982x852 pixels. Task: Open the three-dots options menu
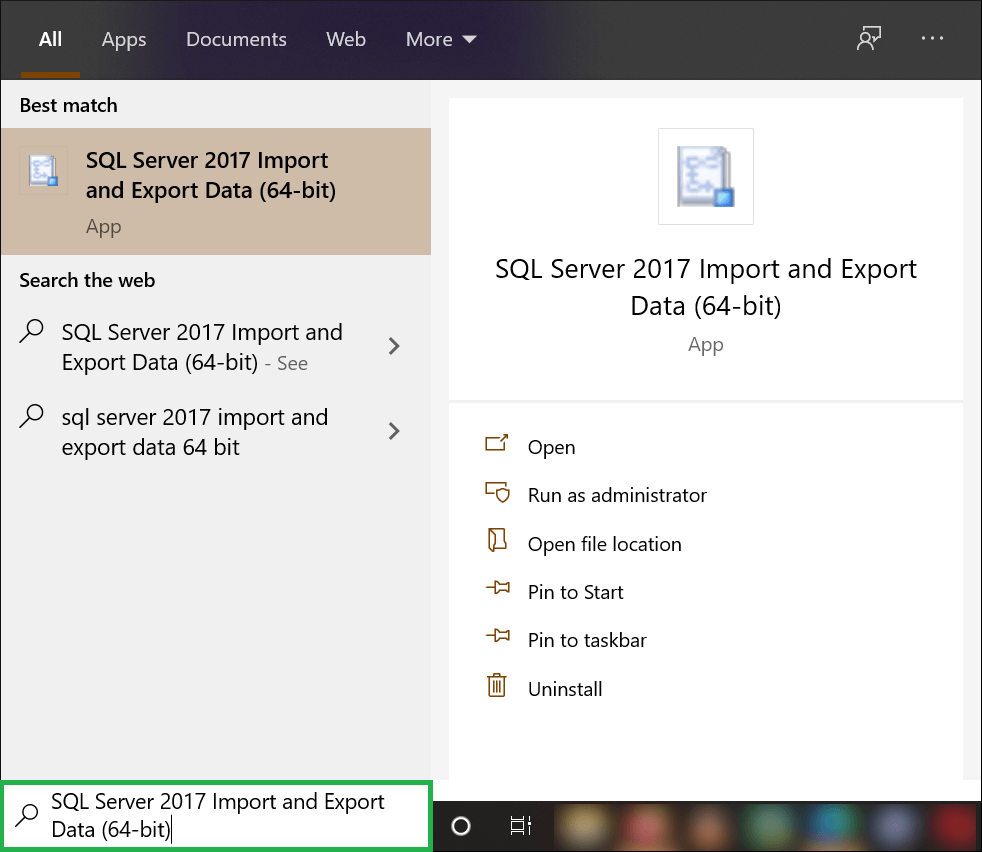pos(932,38)
